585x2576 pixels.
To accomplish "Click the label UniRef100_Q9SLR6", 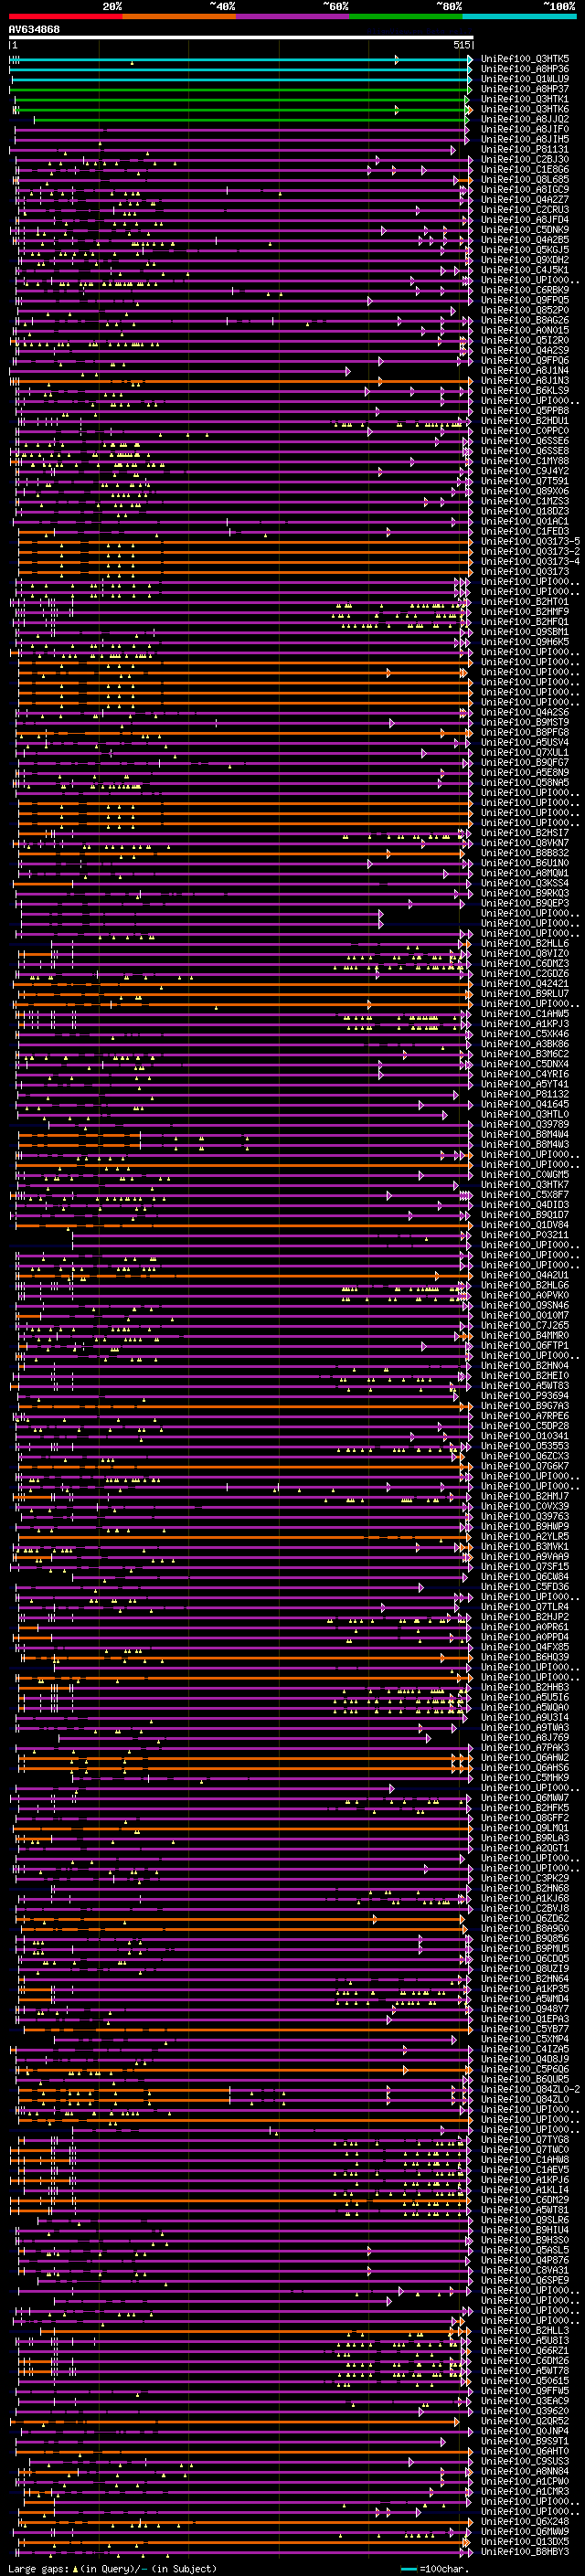I will click(x=525, y=2220).
